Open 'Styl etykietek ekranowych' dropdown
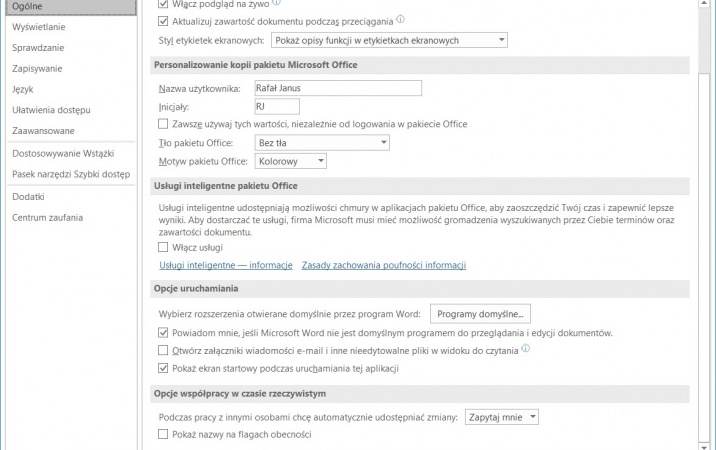 tap(390, 40)
